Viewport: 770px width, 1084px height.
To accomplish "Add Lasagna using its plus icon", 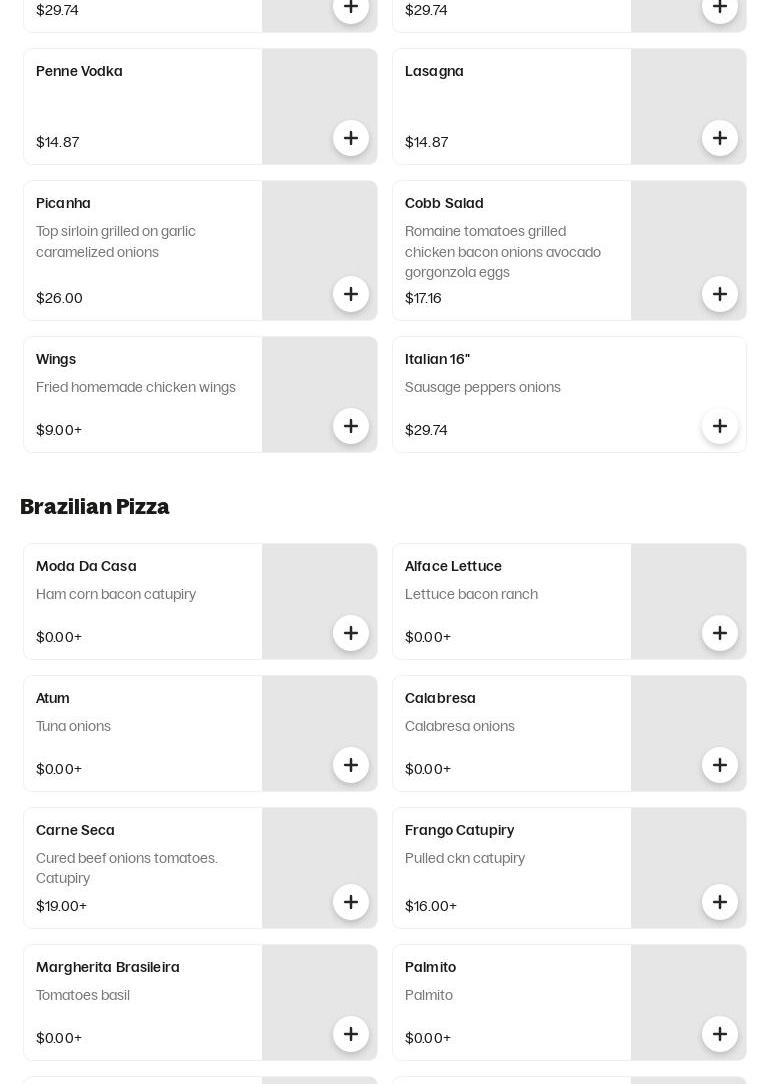I will click(720, 139).
